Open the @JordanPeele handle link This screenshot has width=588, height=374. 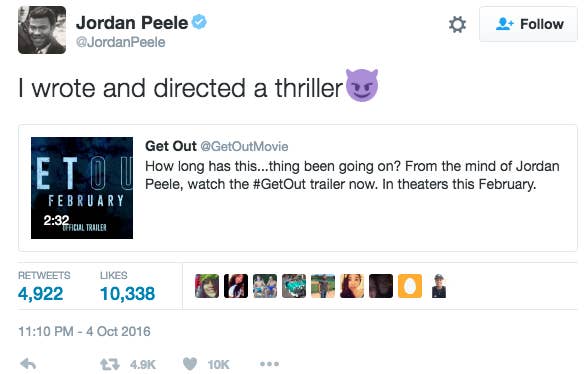[x=120, y=42]
